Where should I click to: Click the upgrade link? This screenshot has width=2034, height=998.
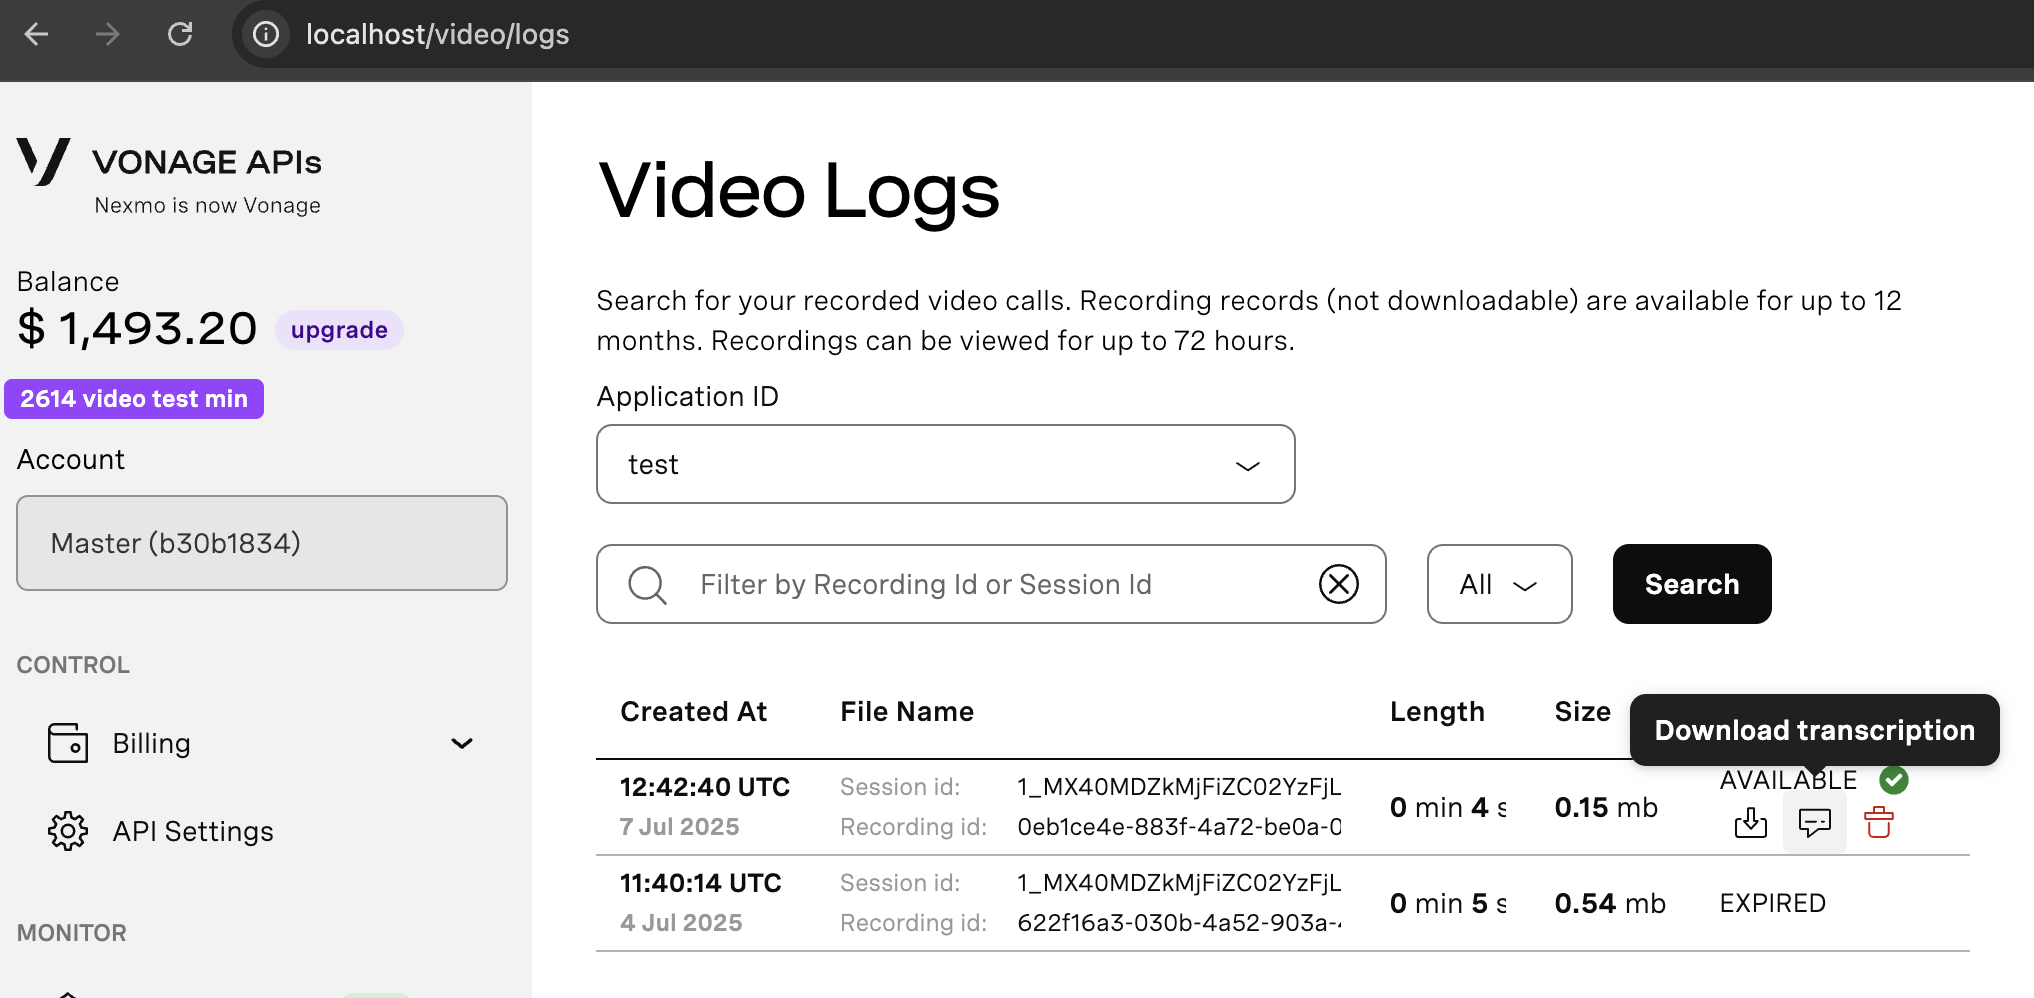(339, 330)
